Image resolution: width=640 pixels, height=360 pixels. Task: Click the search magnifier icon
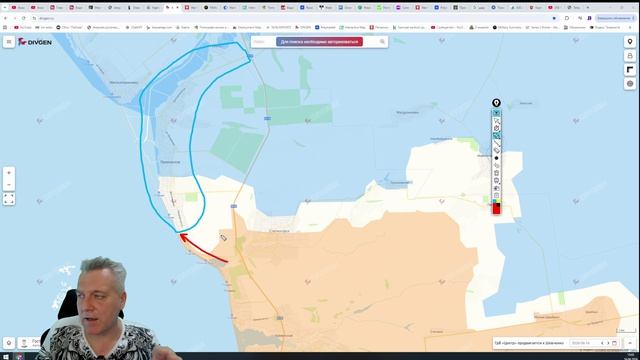tap(382, 42)
